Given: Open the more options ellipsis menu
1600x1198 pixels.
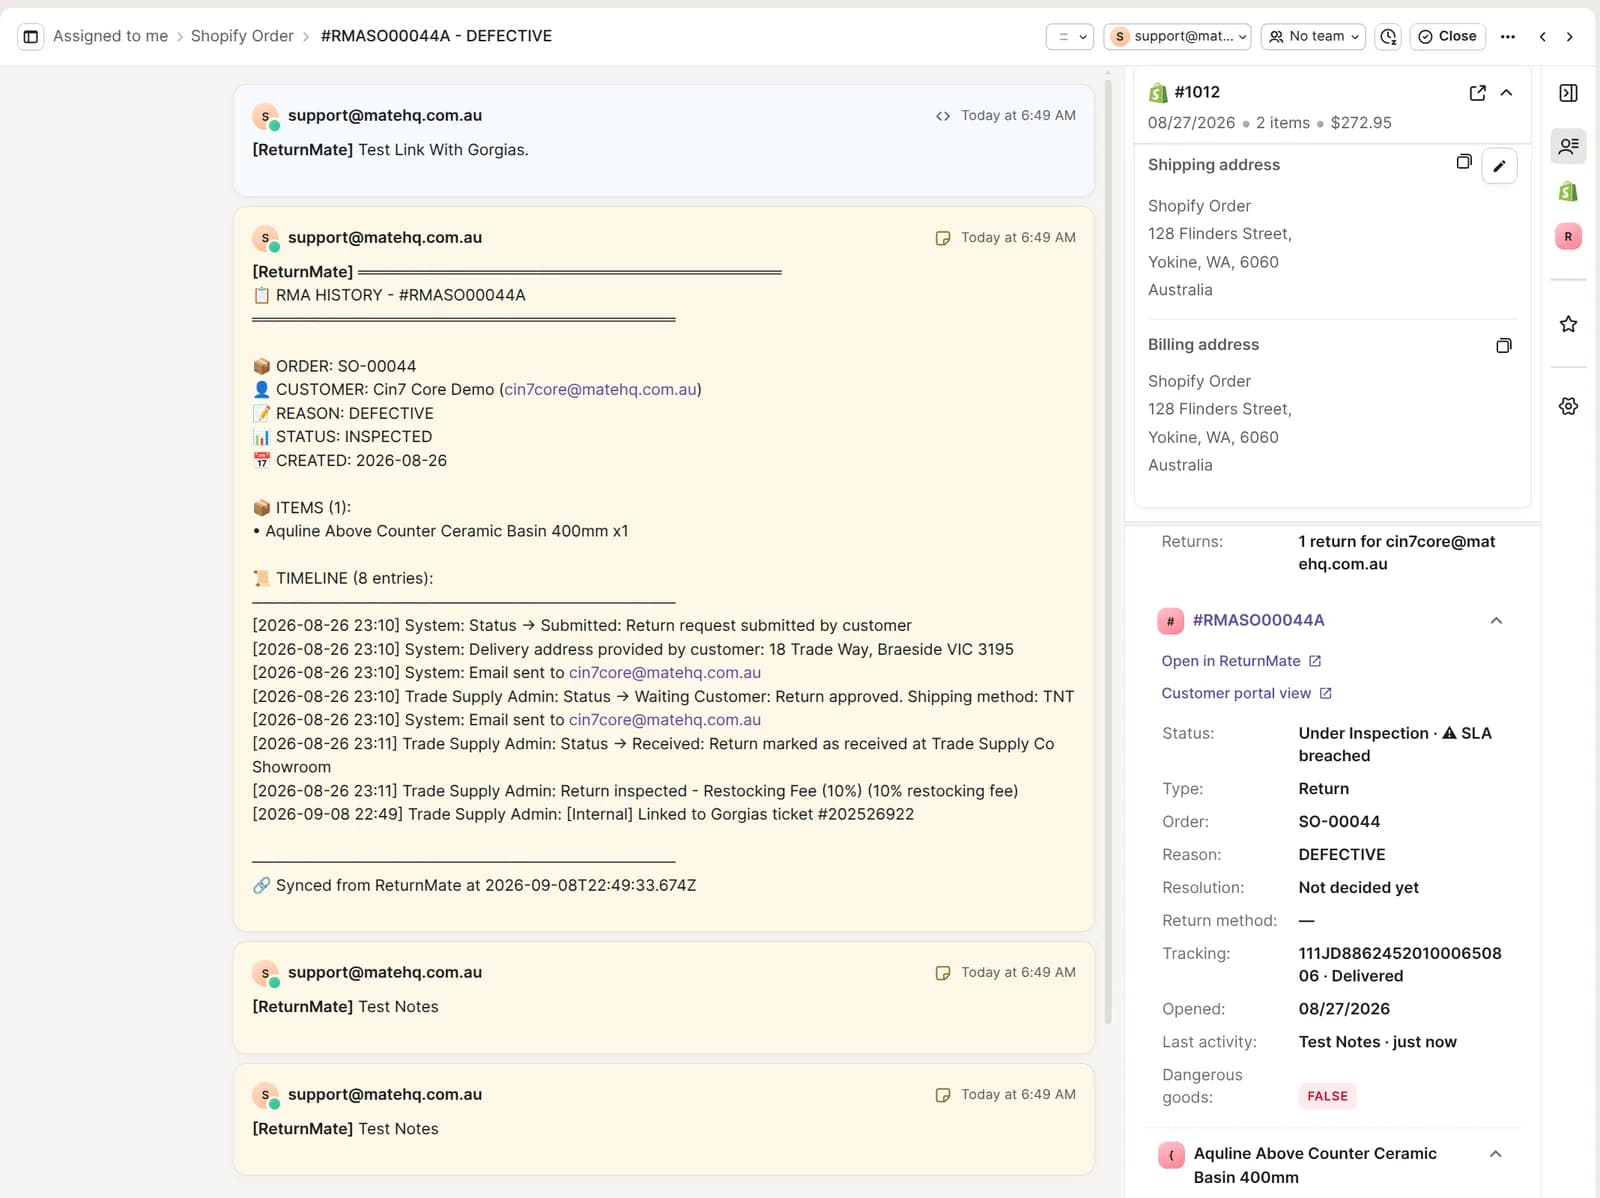Looking at the screenshot, I should coord(1508,36).
